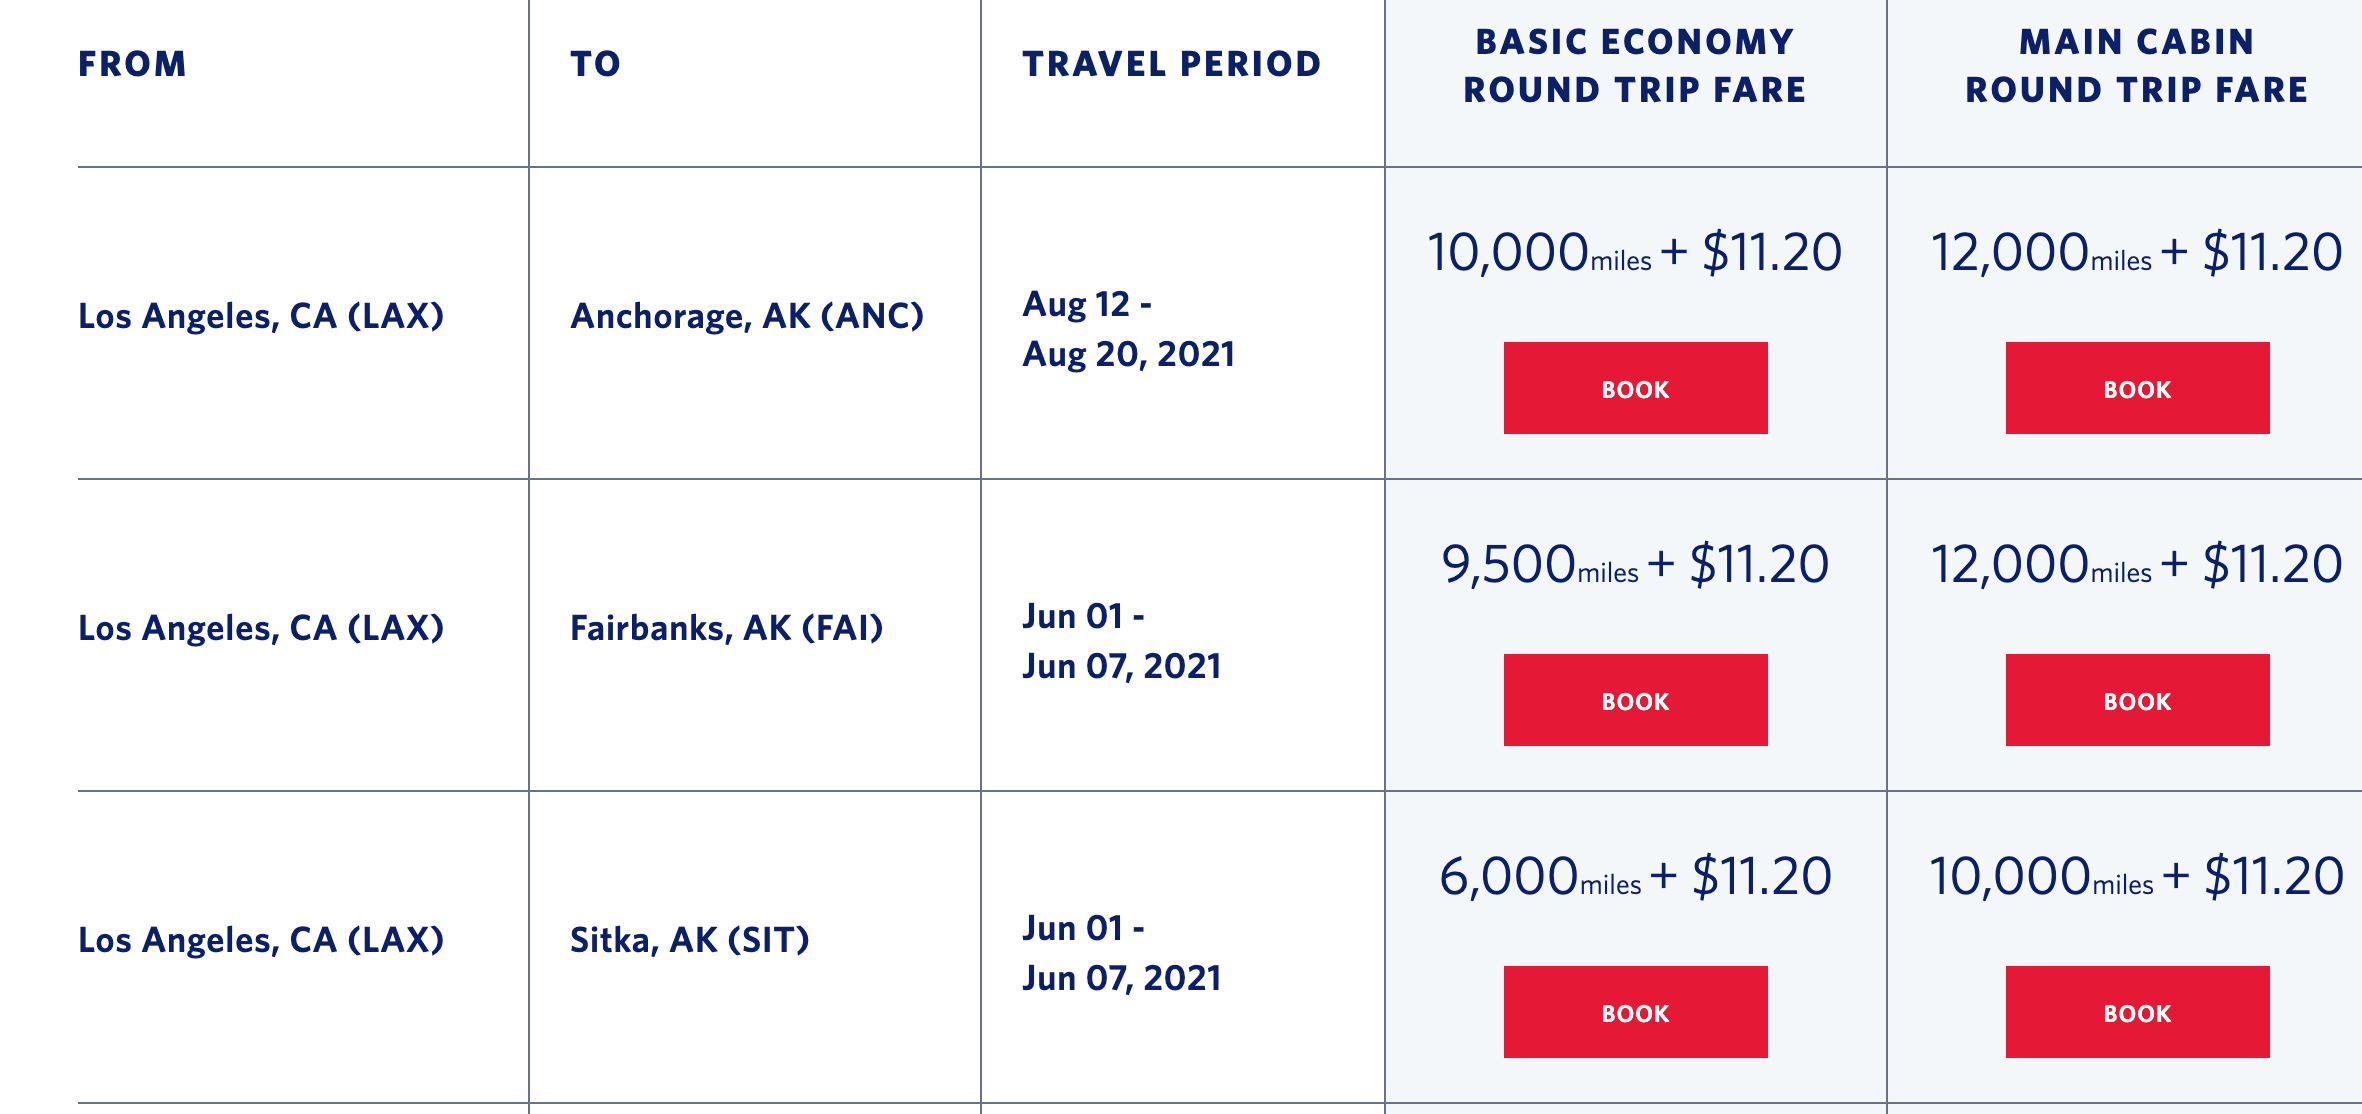Book Basic Economy fare to Fairbanks

pyautogui.click(x=1635, y=700)
